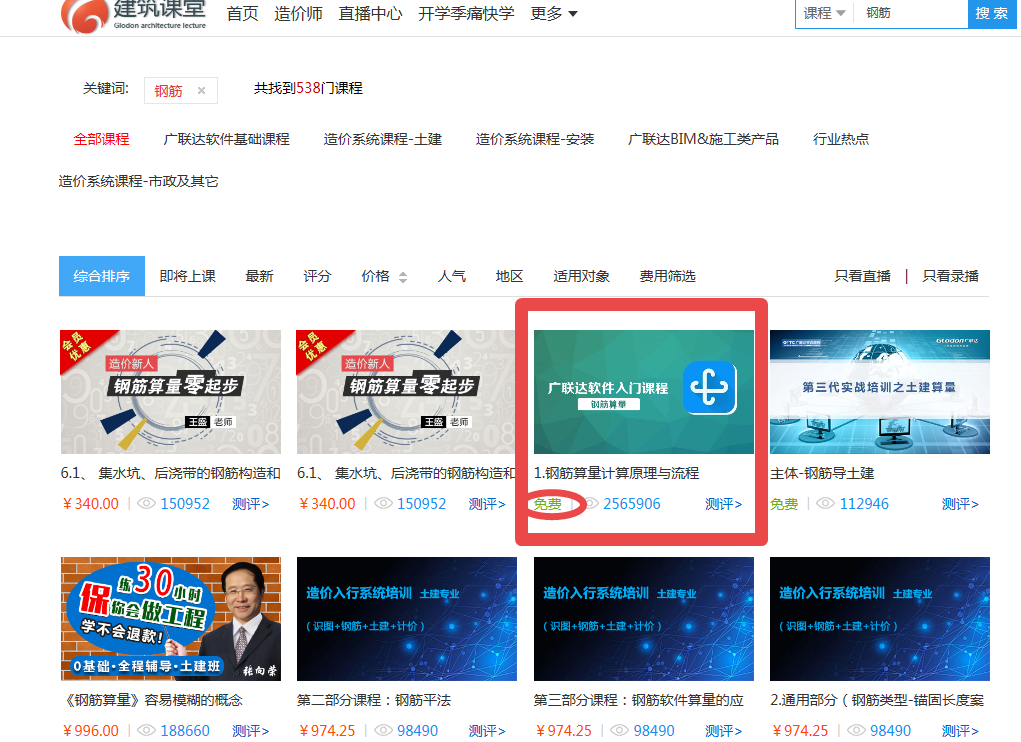Image resolution: width=1021 pixels, height=742 pixels.
Task: Select 造价系统课程-安装 category
Action: click(x=535, y=139)
